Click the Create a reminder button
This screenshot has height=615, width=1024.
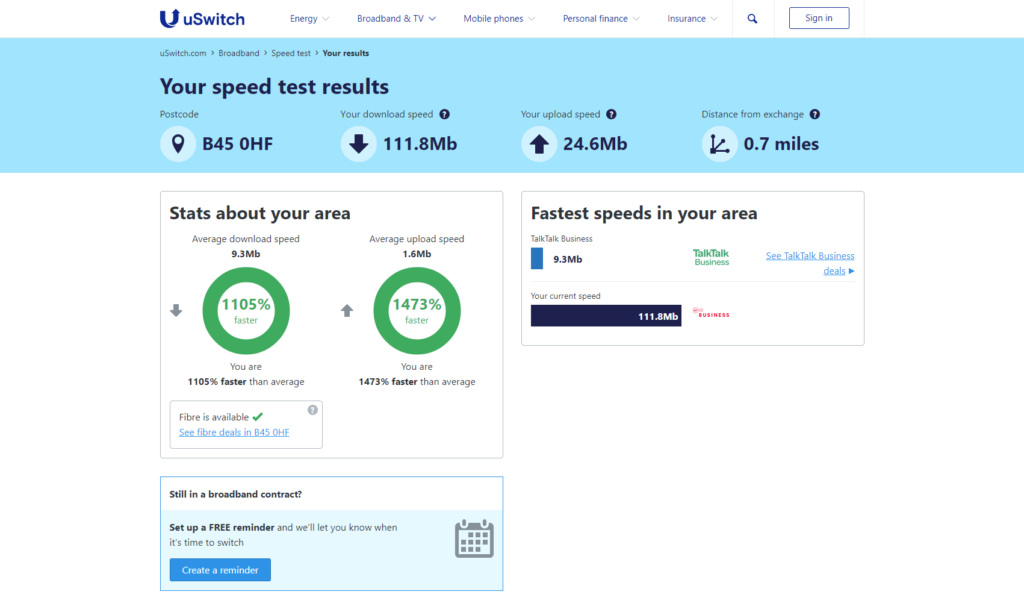(x=220, y=570)
